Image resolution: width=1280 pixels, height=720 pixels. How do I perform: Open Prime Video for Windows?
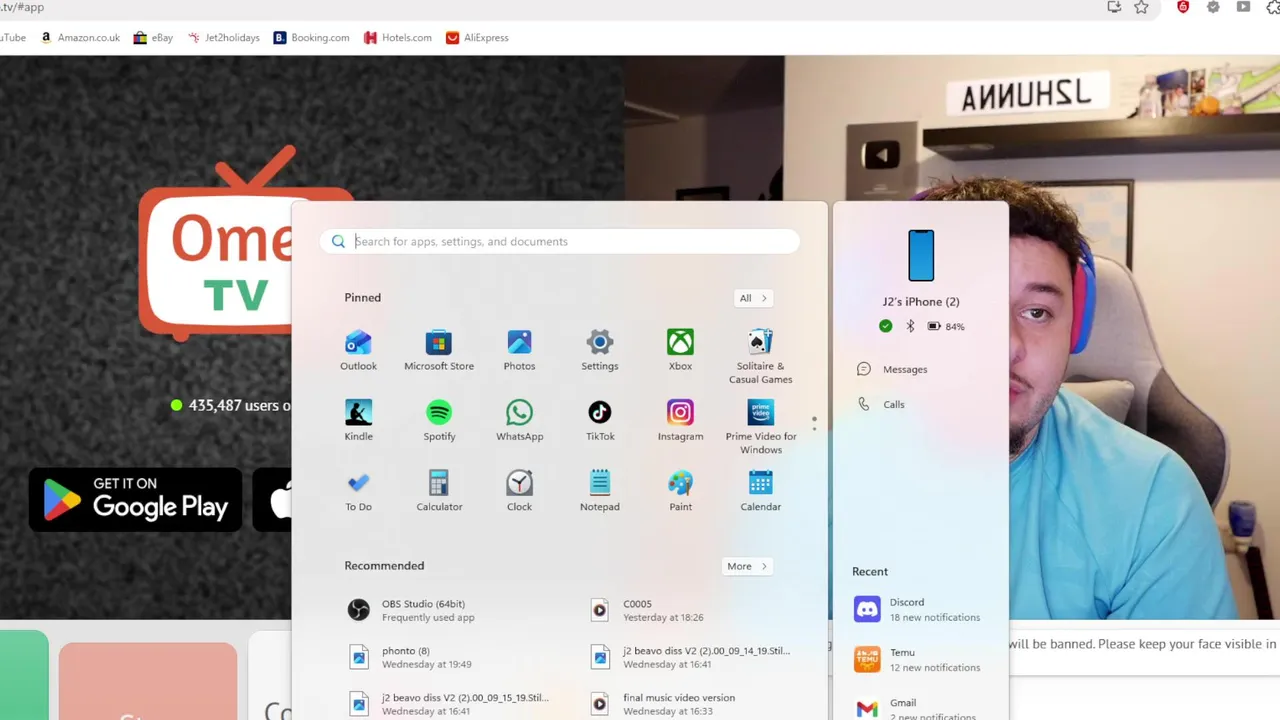[760, 427]
